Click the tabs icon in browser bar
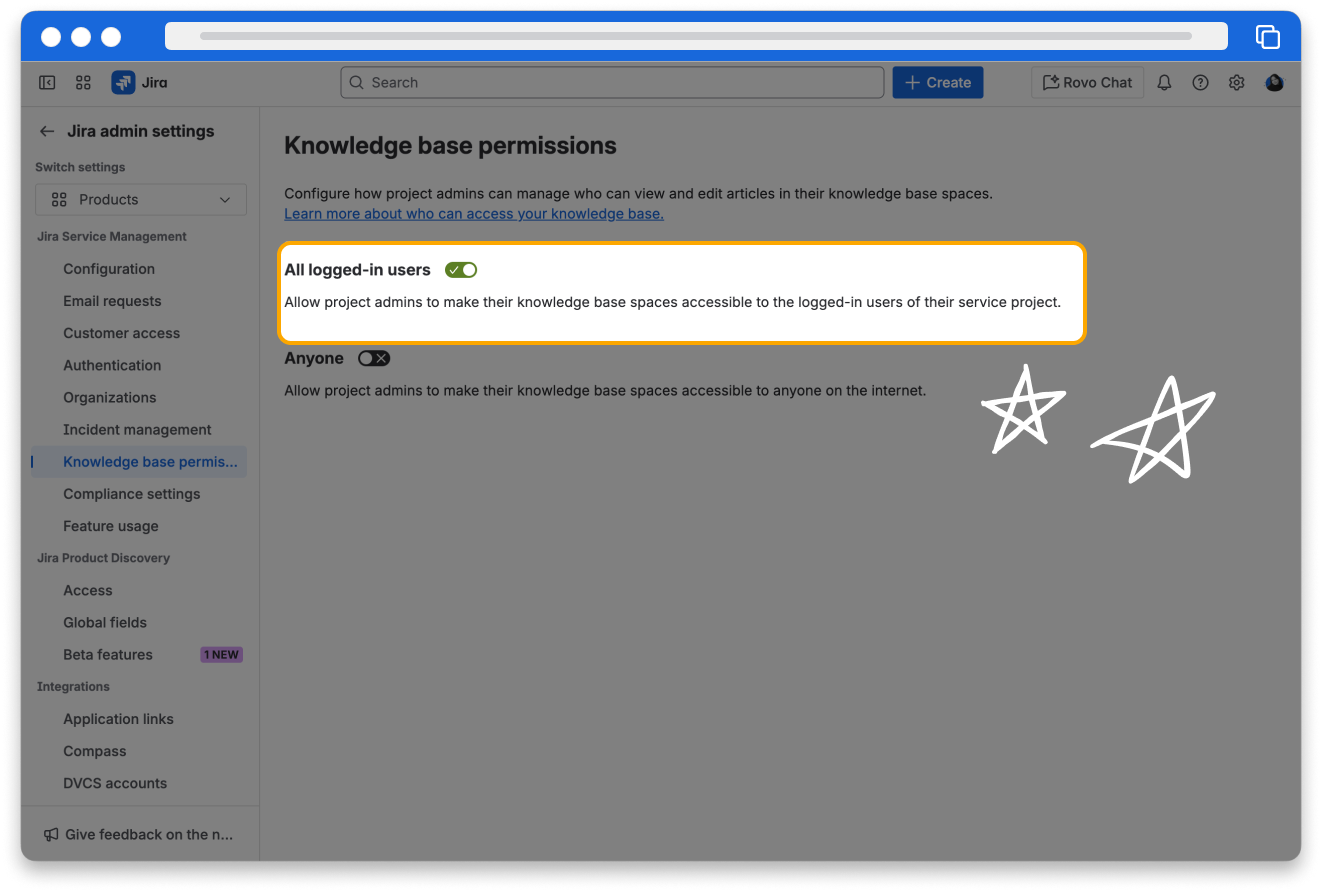The image size is (1322, 892). (x=1267, y=37)
